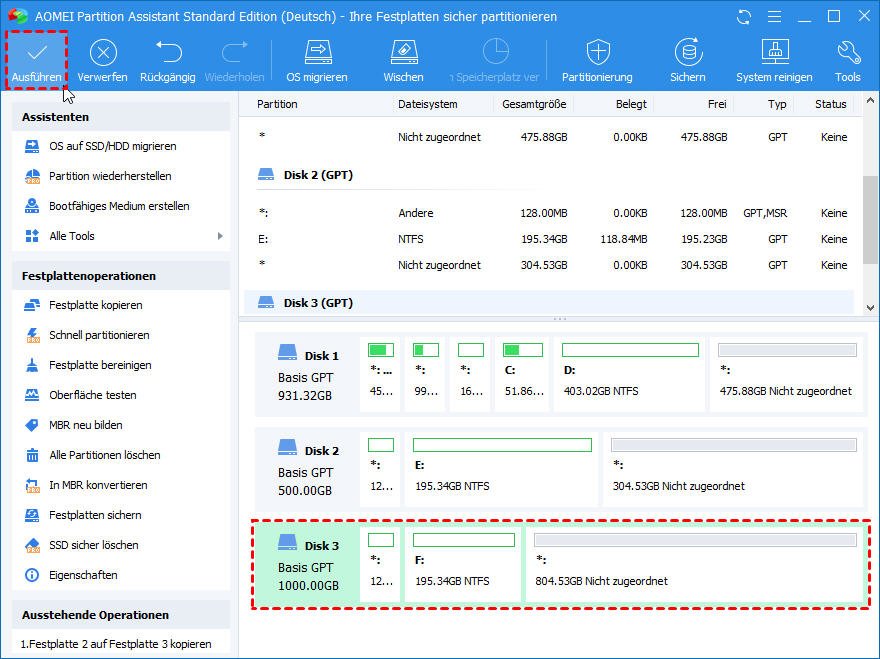Click Partition wiederherstellen wizard

coord(110,176)
